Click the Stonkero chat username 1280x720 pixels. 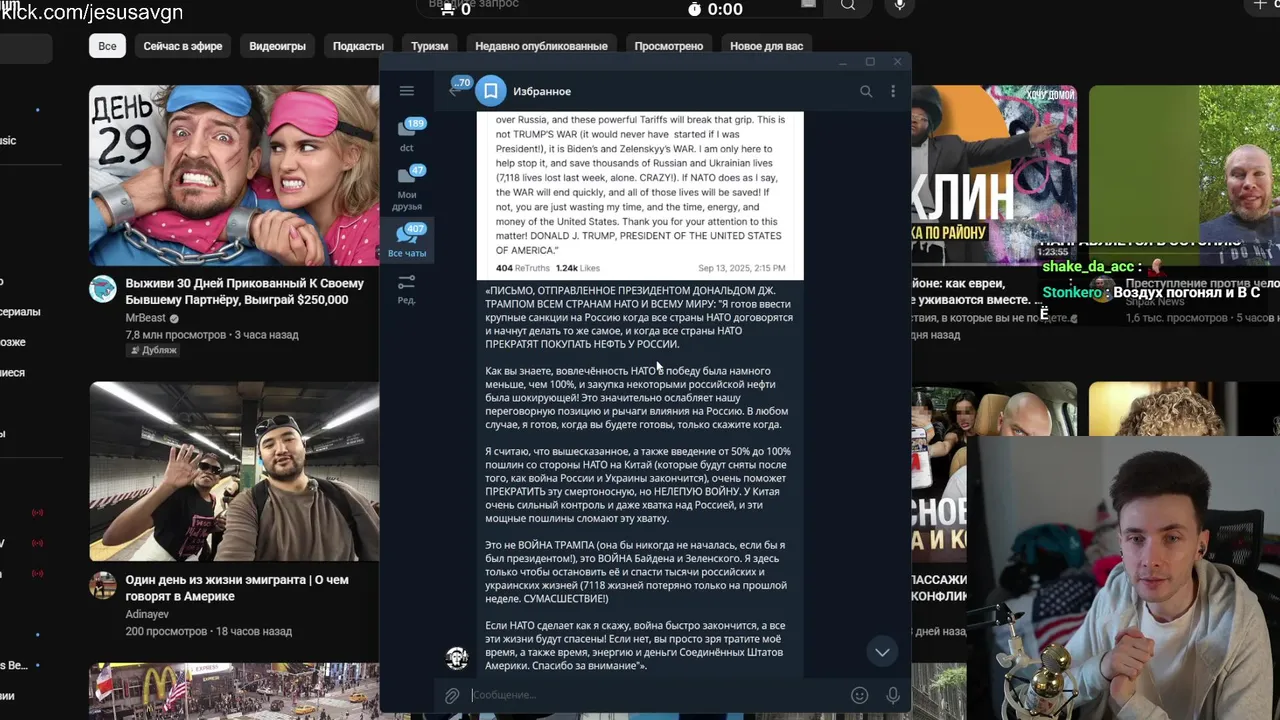coord(1071,293)
